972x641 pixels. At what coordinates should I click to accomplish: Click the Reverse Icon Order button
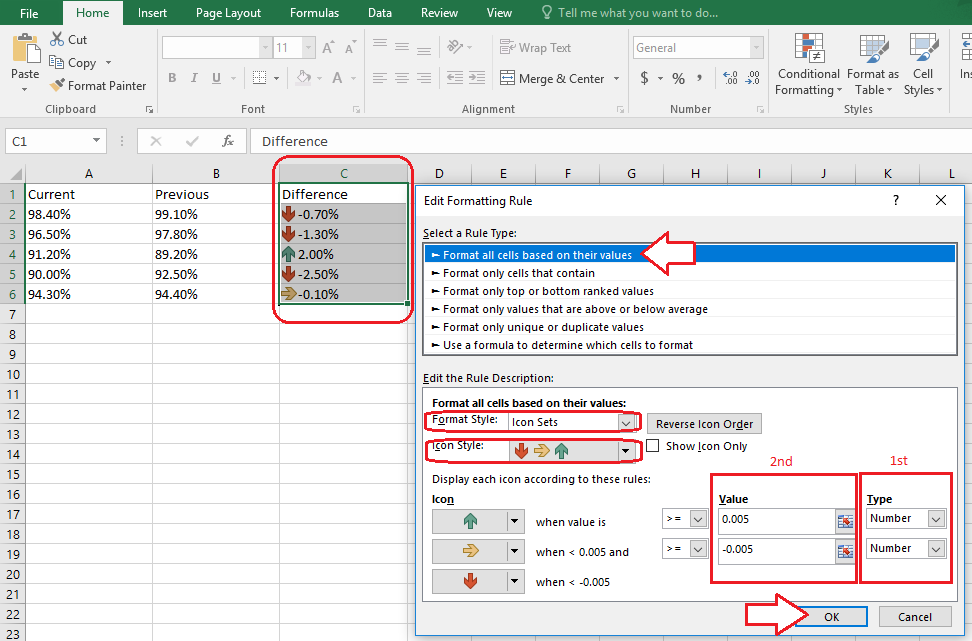click(x=704, y=423)
